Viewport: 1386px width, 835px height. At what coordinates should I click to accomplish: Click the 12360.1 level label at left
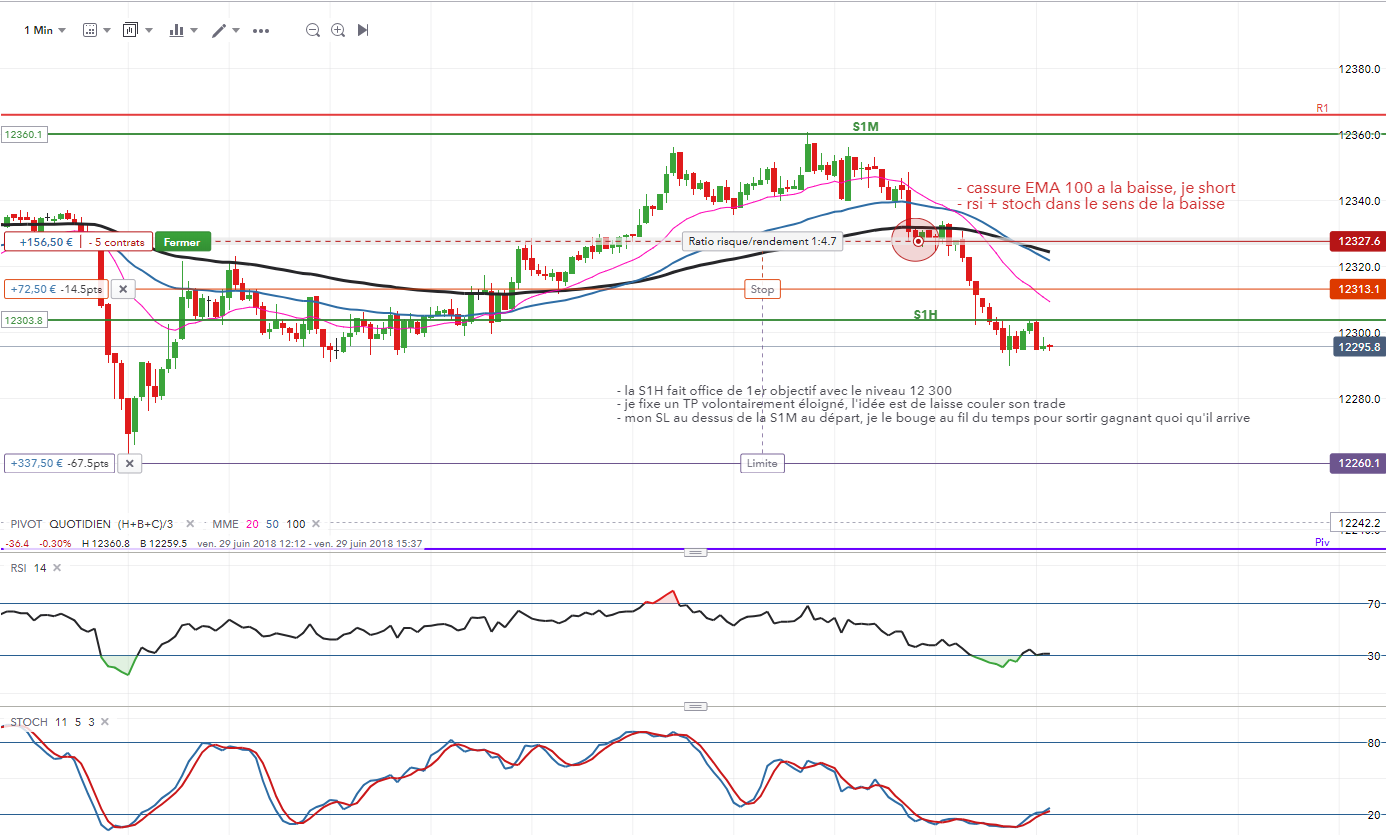(24, 134)
